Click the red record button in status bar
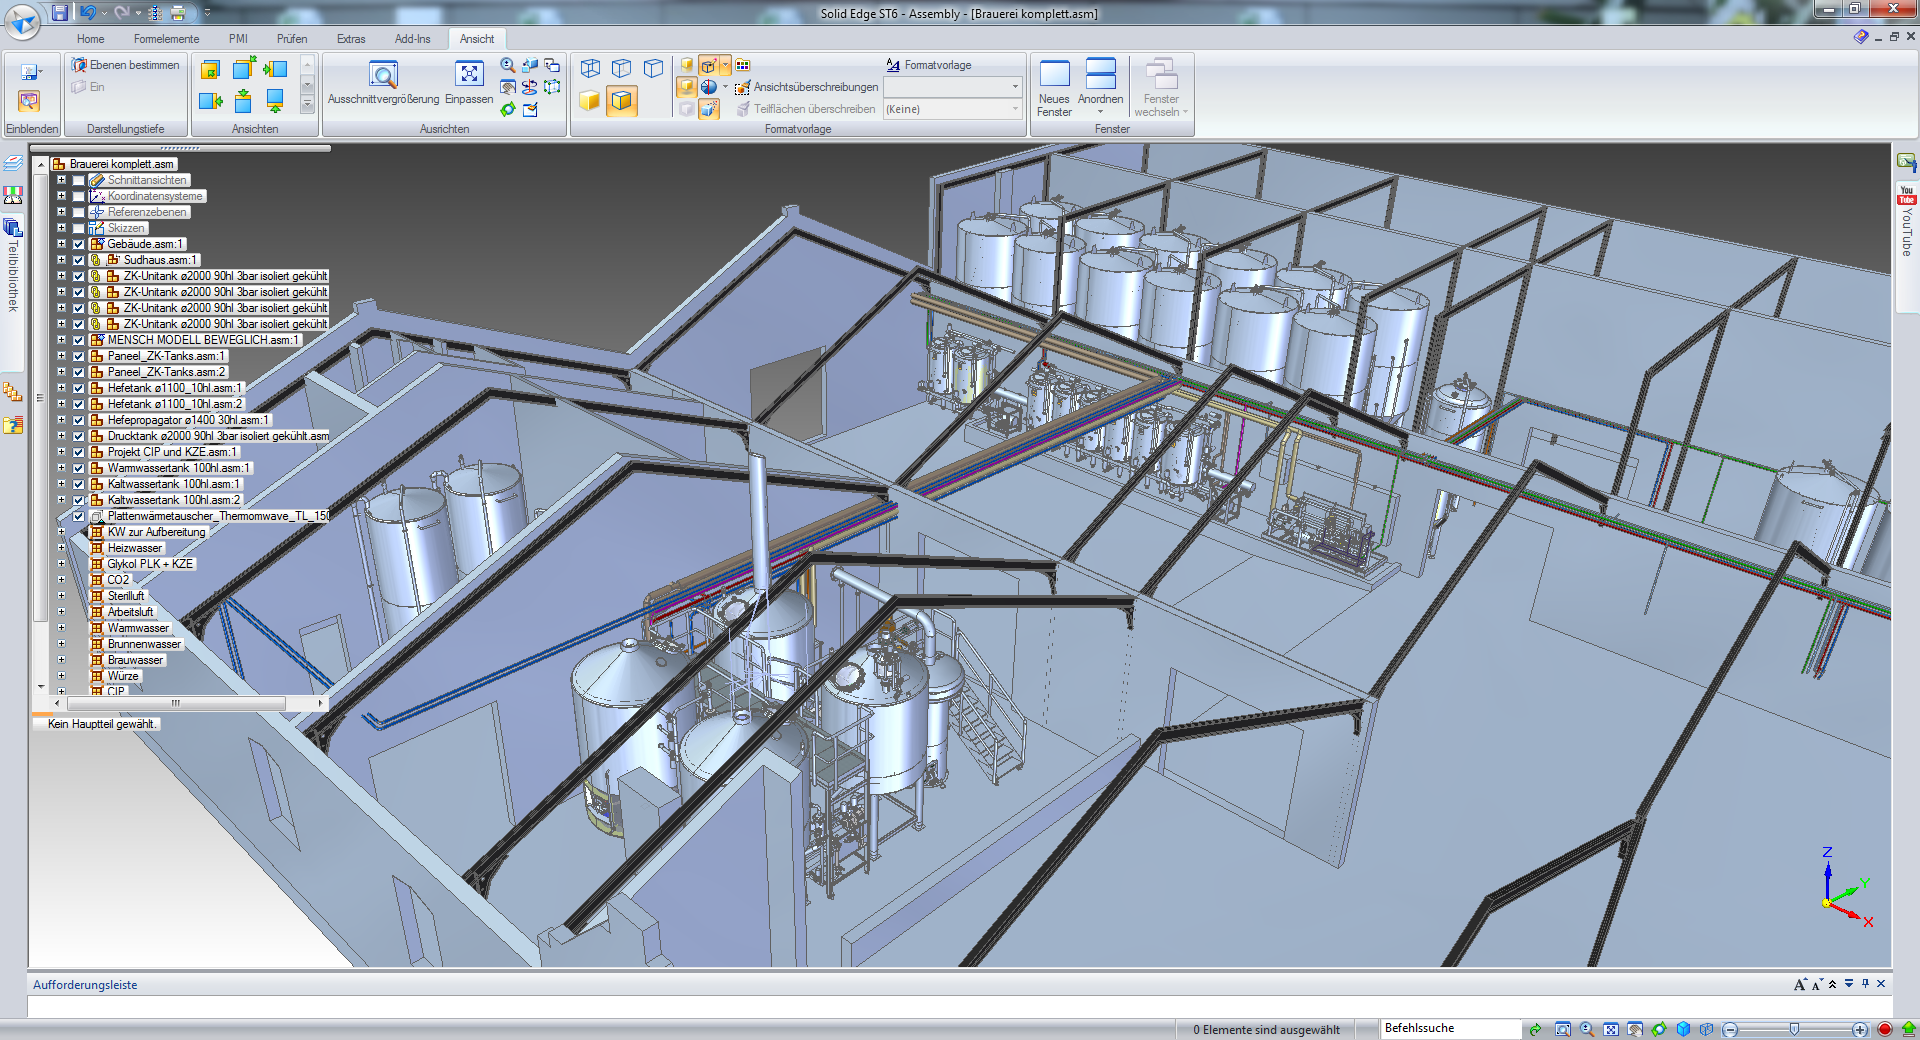This screenshot has height=1040, width=1920. pos(1885,1029)
